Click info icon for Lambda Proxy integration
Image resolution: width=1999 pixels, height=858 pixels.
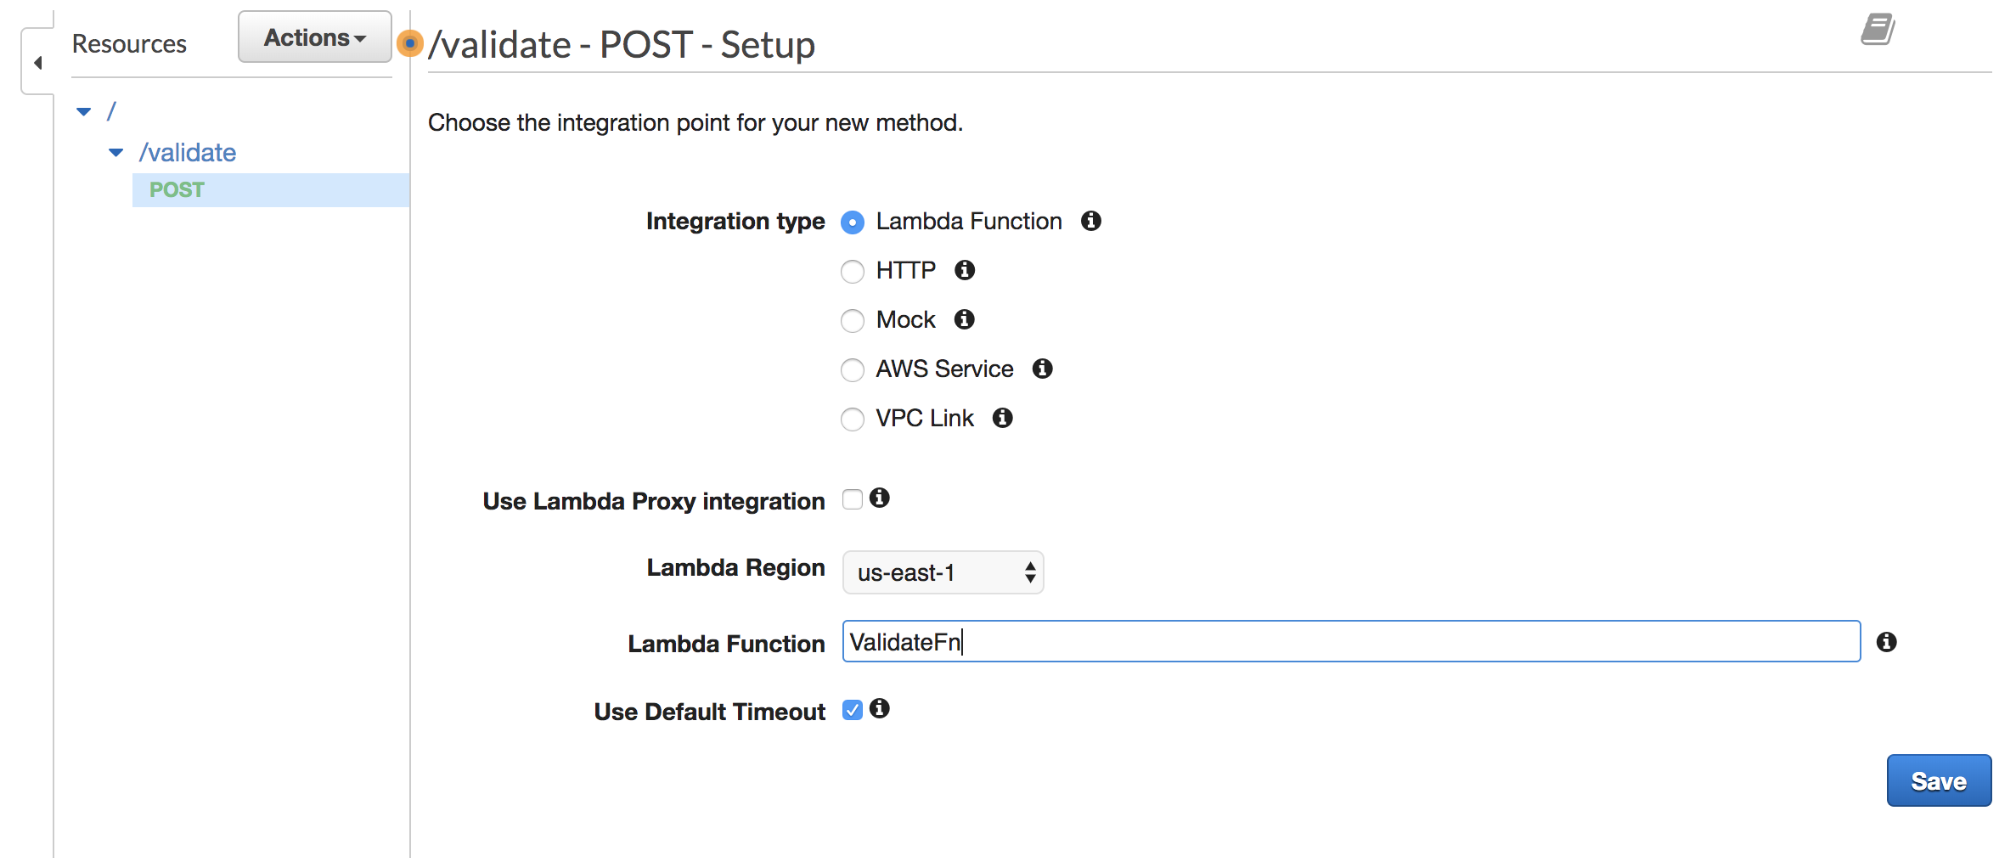(880, 498)
